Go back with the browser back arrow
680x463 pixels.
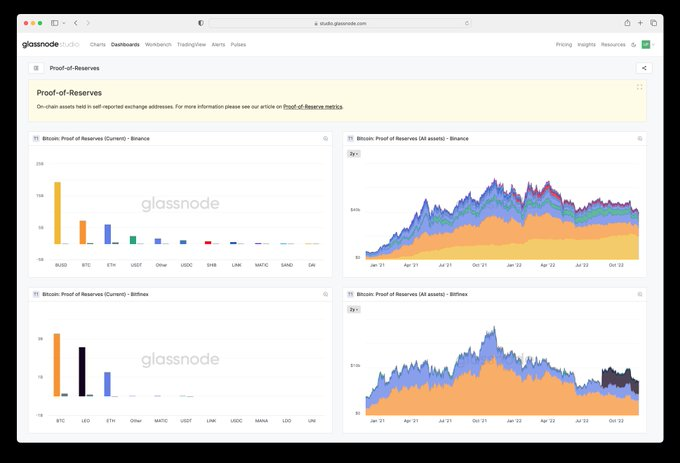(76, 23)
